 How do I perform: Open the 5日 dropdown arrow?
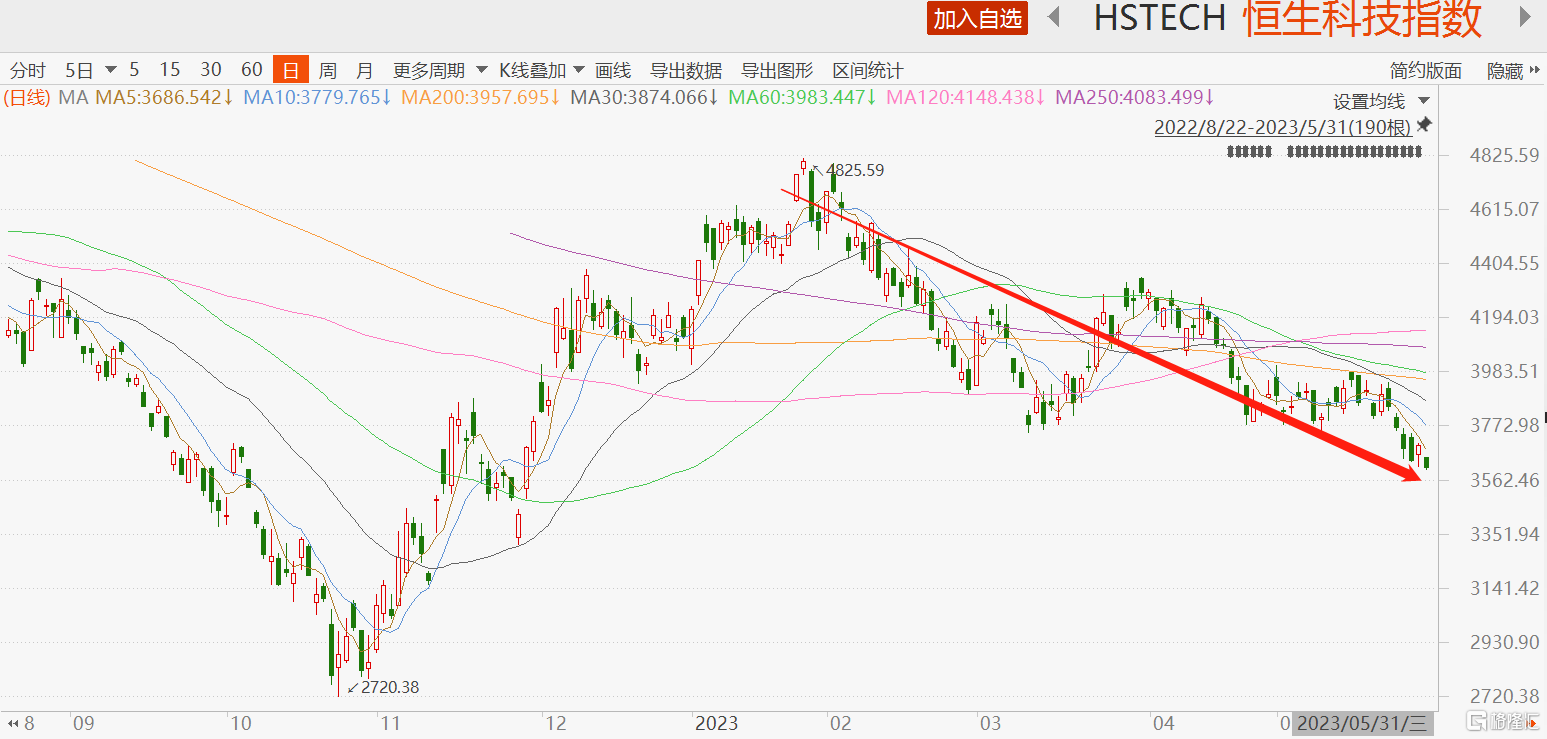click(x=110, y=70)
